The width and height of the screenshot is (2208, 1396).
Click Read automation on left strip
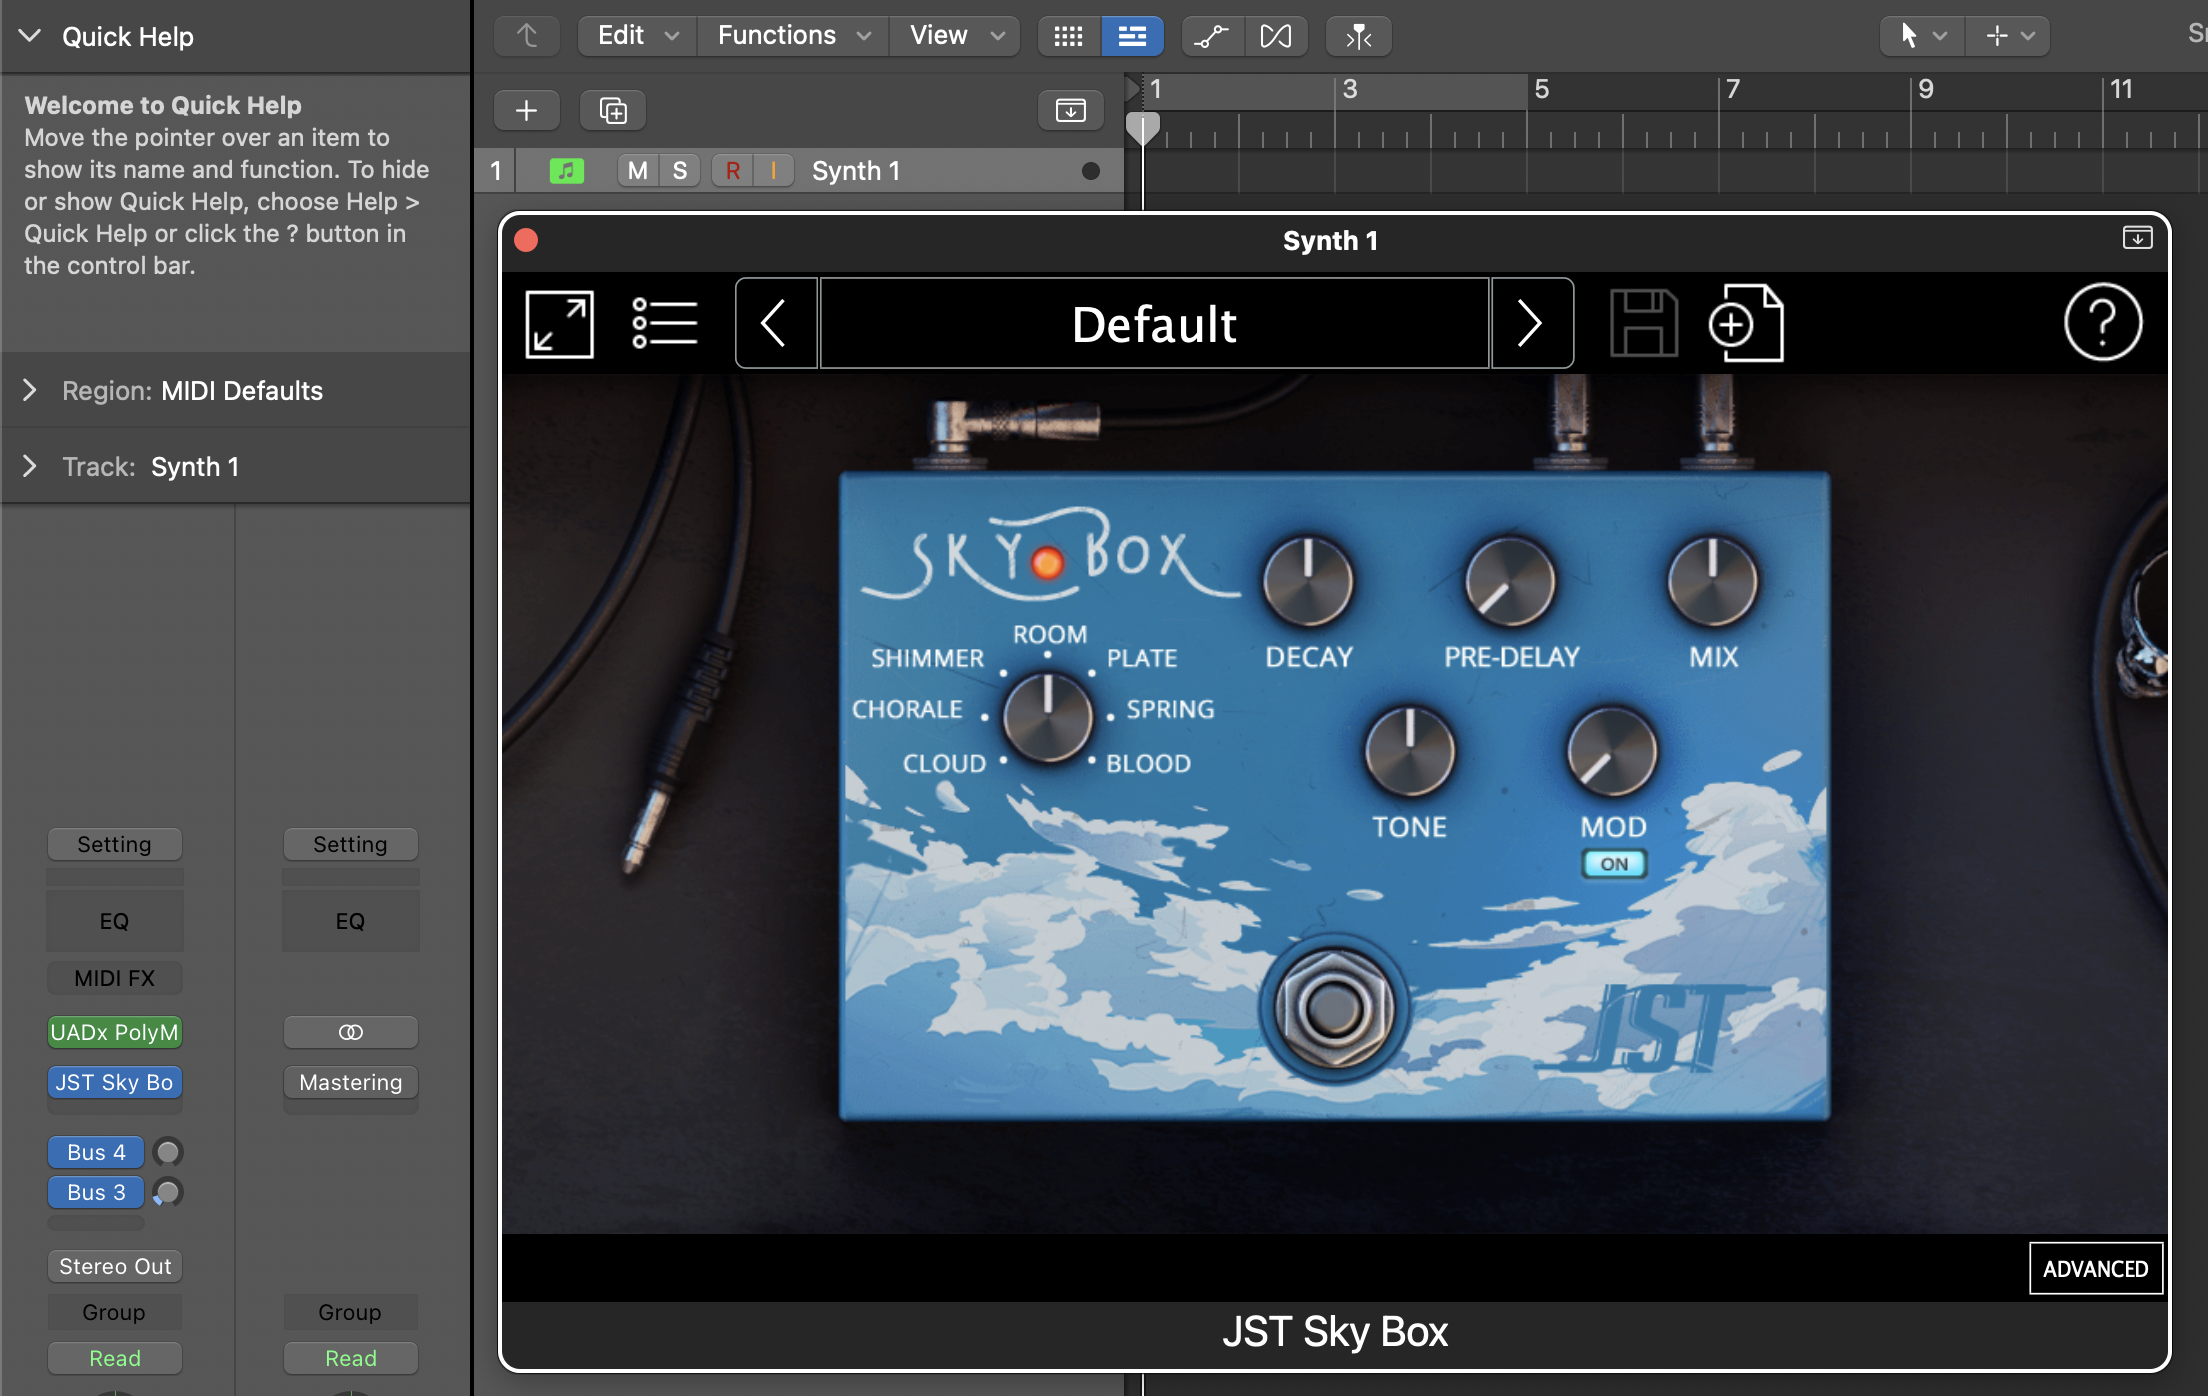click(x=115, y=1358)
